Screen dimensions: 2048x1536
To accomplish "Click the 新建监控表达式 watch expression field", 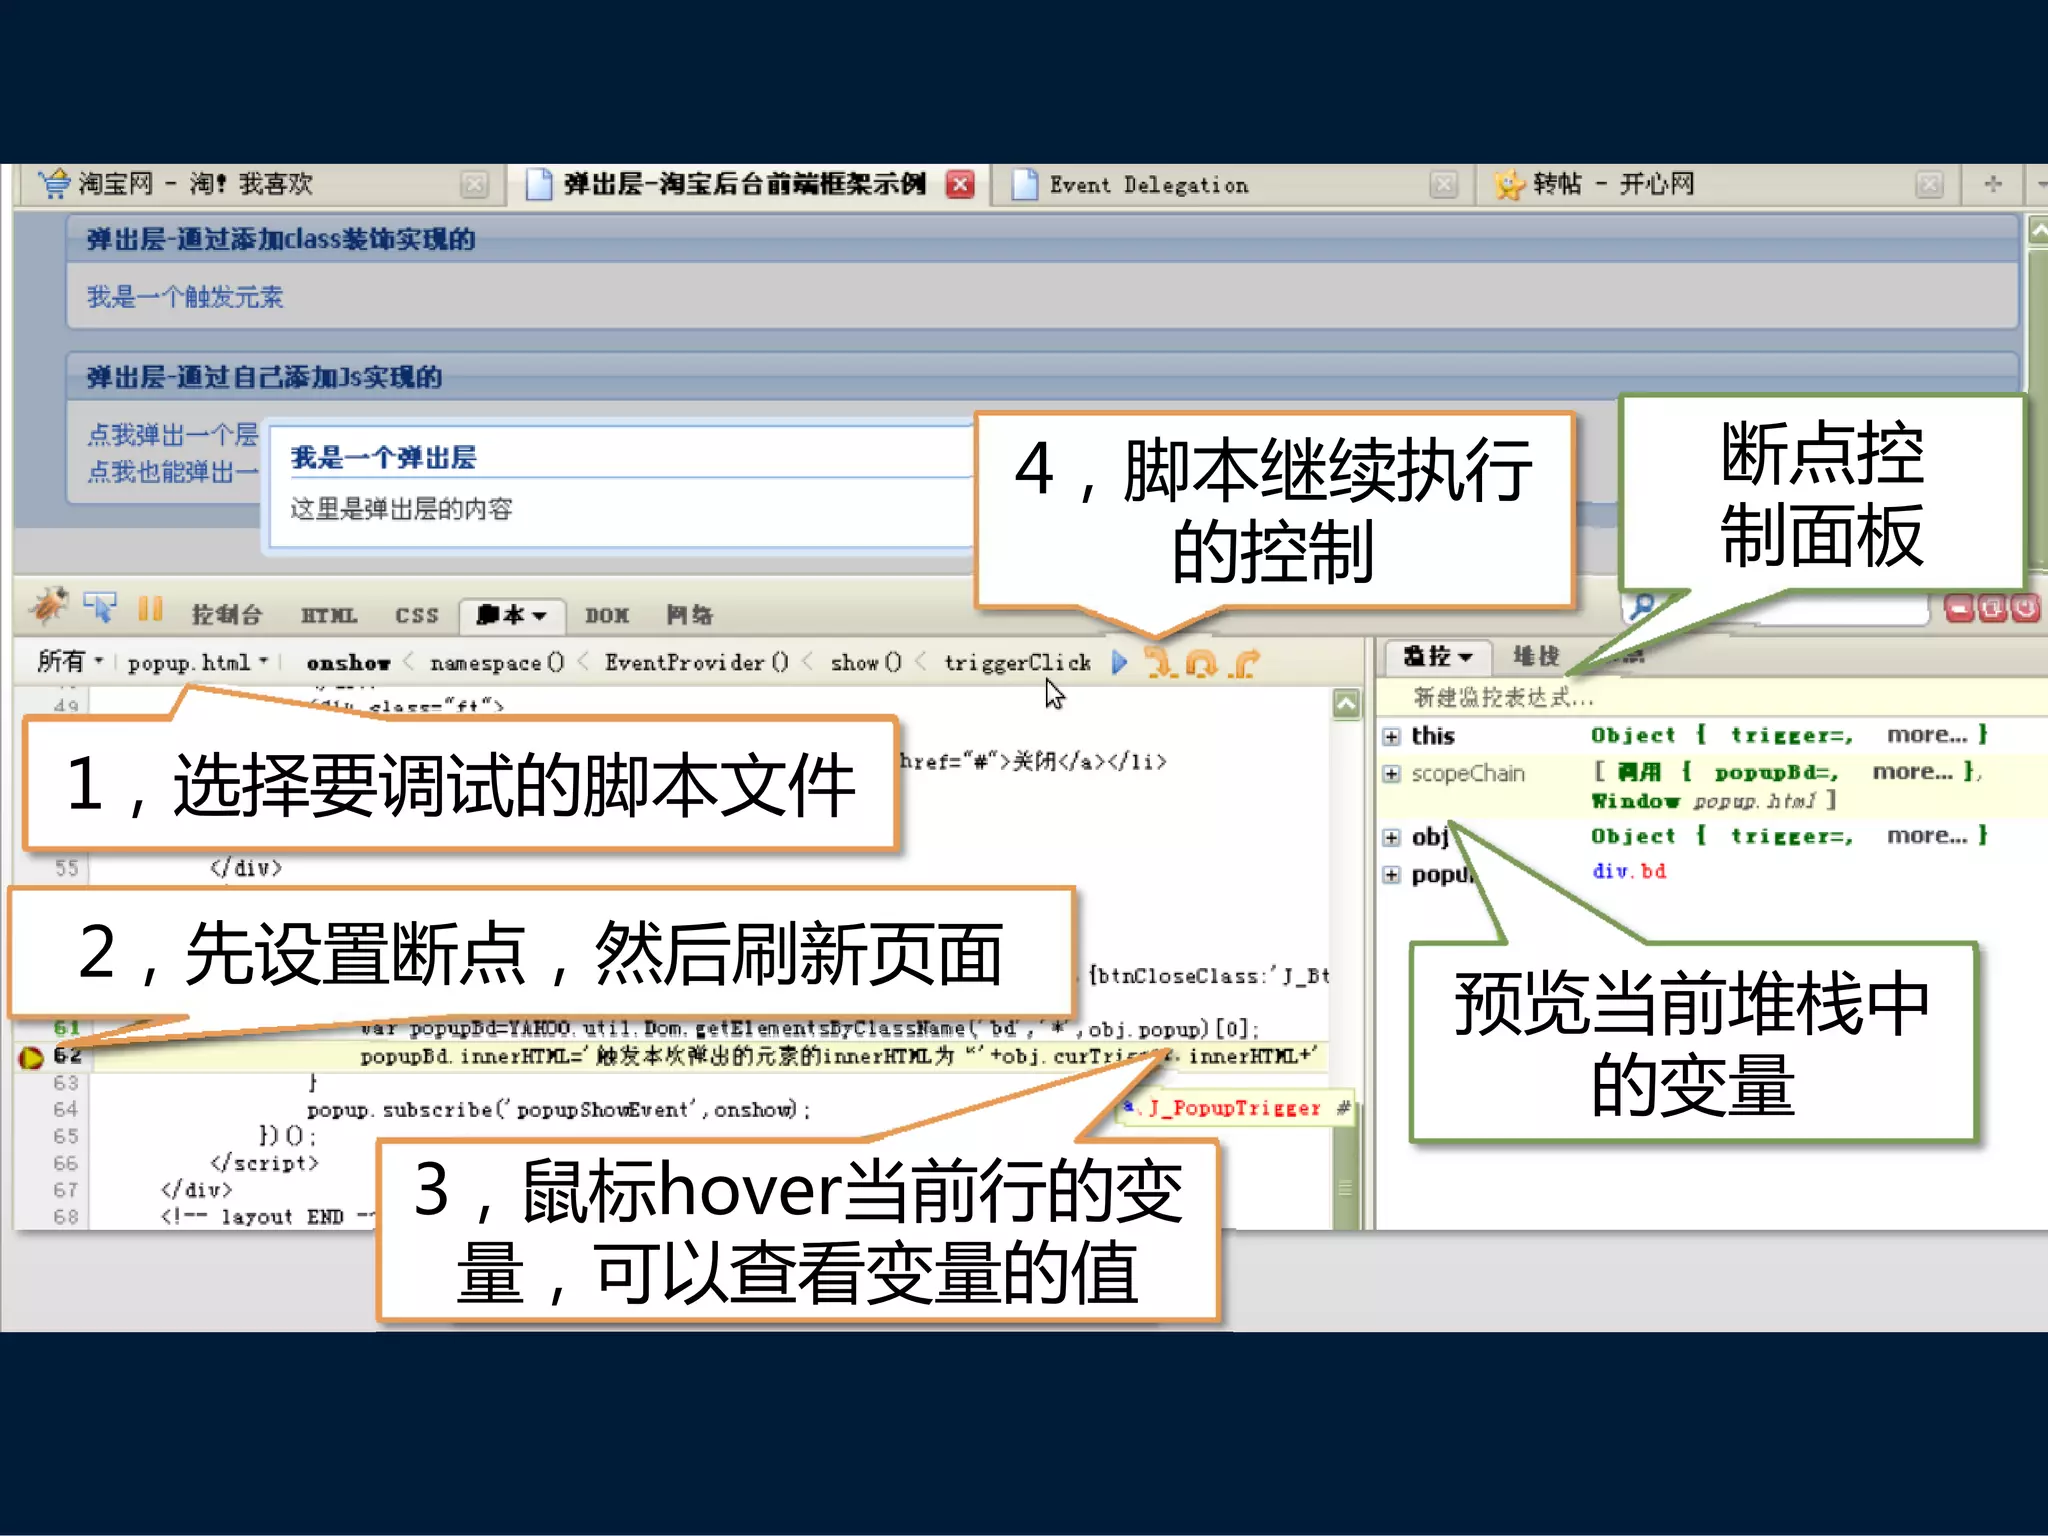I will pos(1710,697).
